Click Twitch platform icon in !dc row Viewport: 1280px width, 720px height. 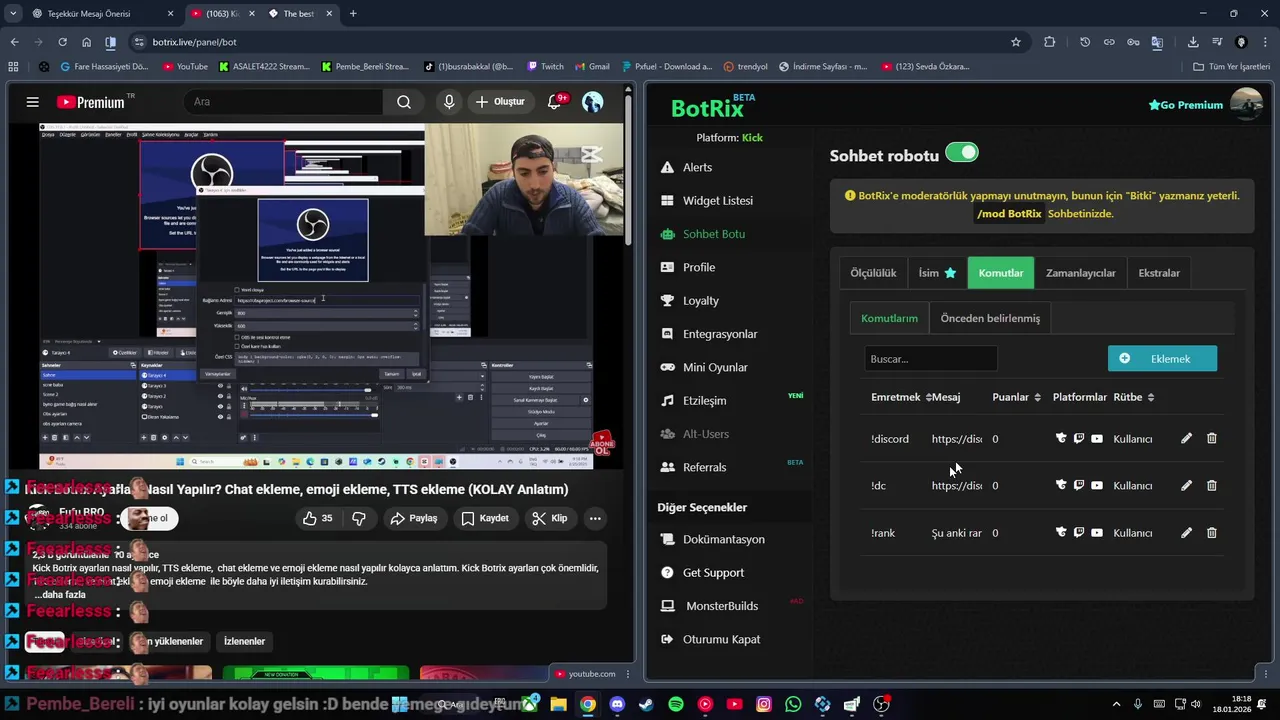[x=1079, y=485]
